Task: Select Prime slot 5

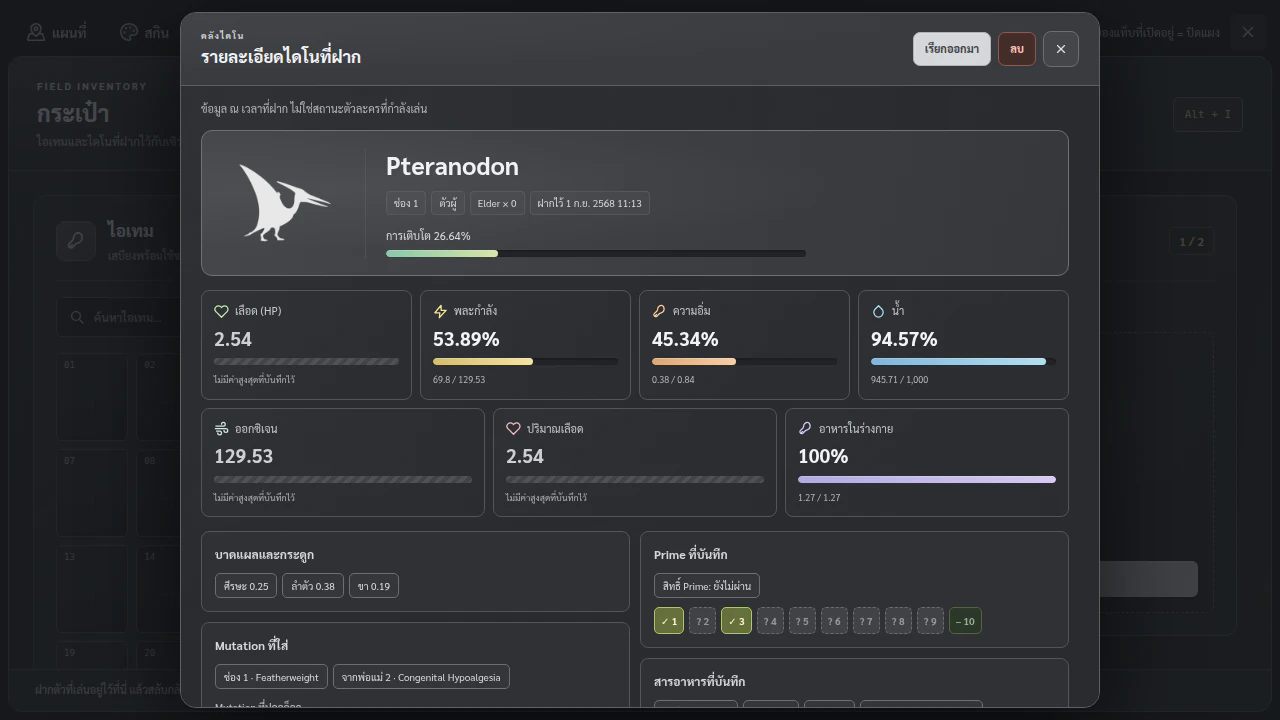Action: coord(802,621)
